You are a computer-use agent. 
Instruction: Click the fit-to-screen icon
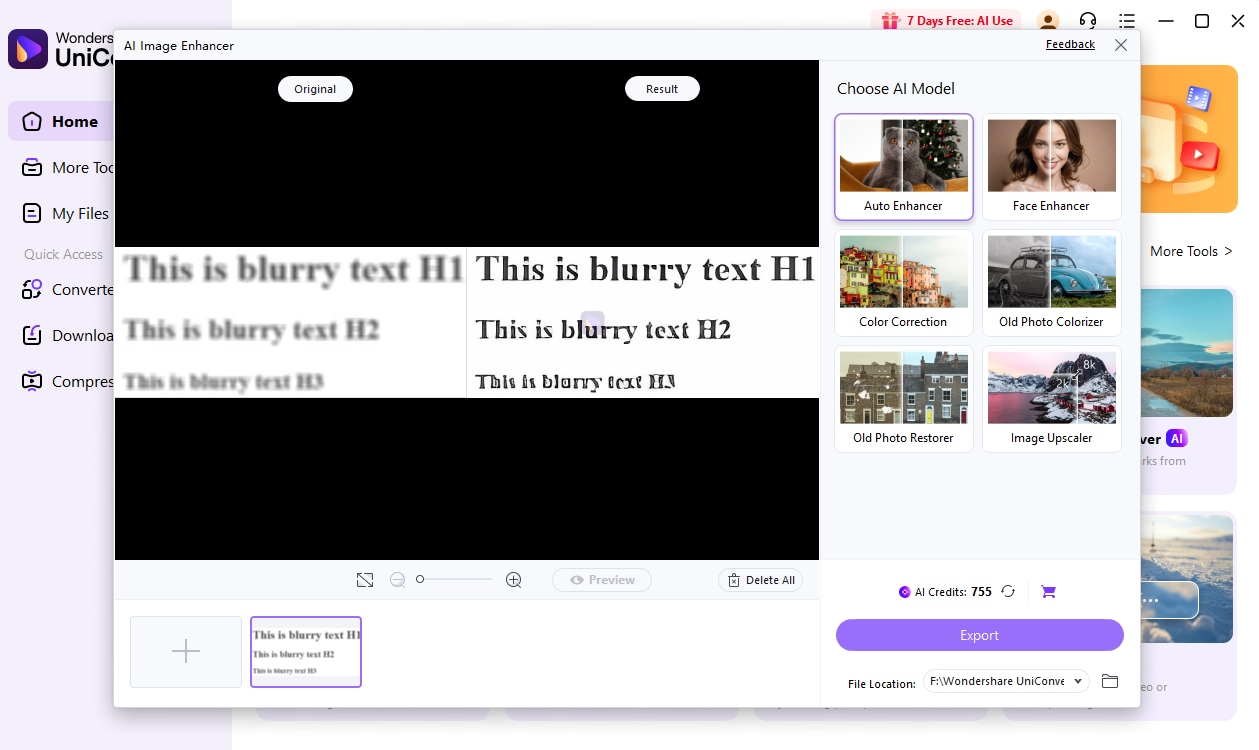coord(365,580)
